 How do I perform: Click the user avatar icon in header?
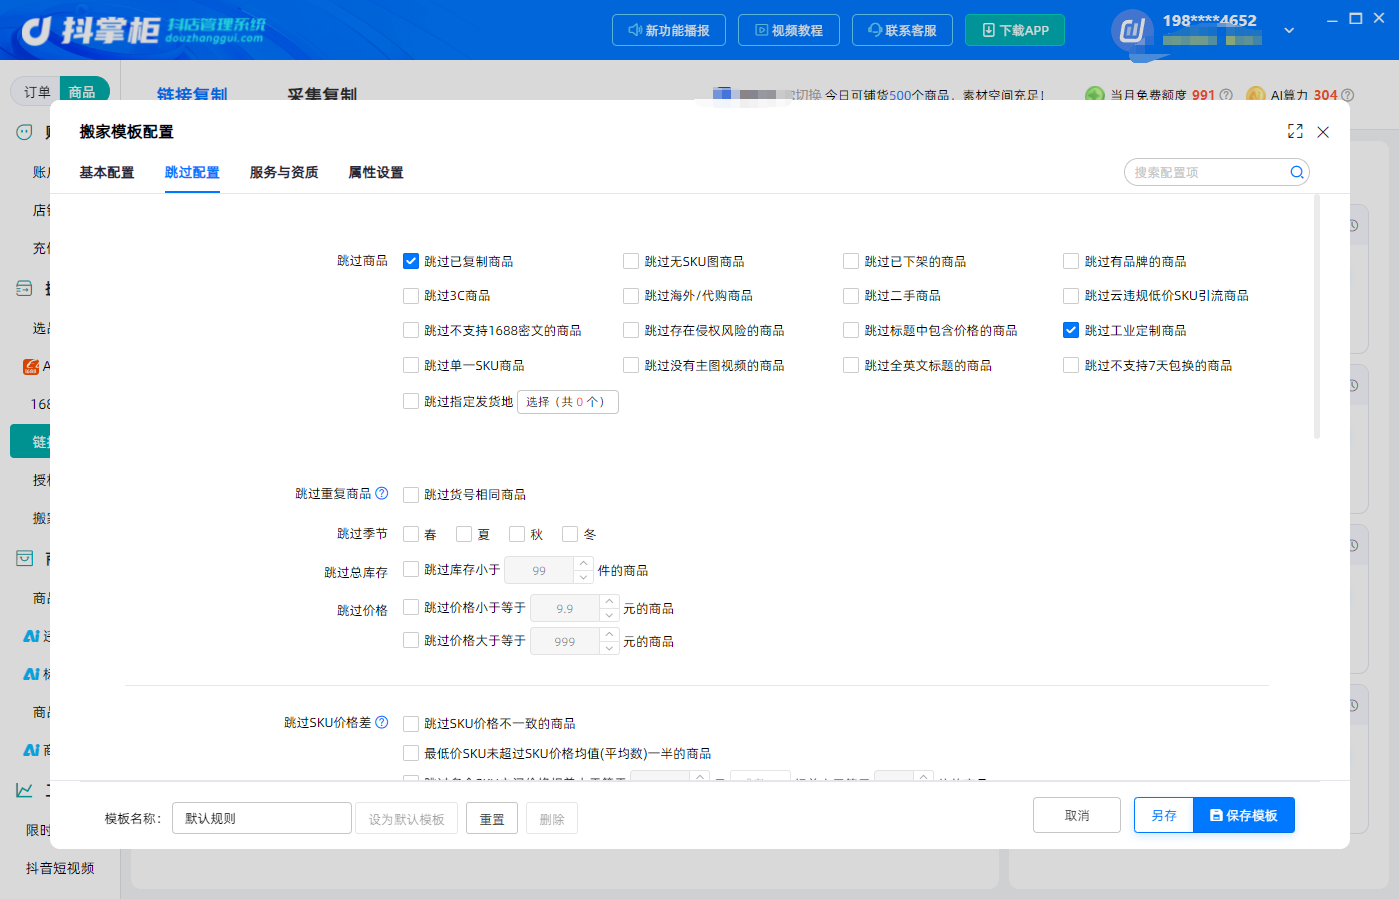coord(1132,30)
